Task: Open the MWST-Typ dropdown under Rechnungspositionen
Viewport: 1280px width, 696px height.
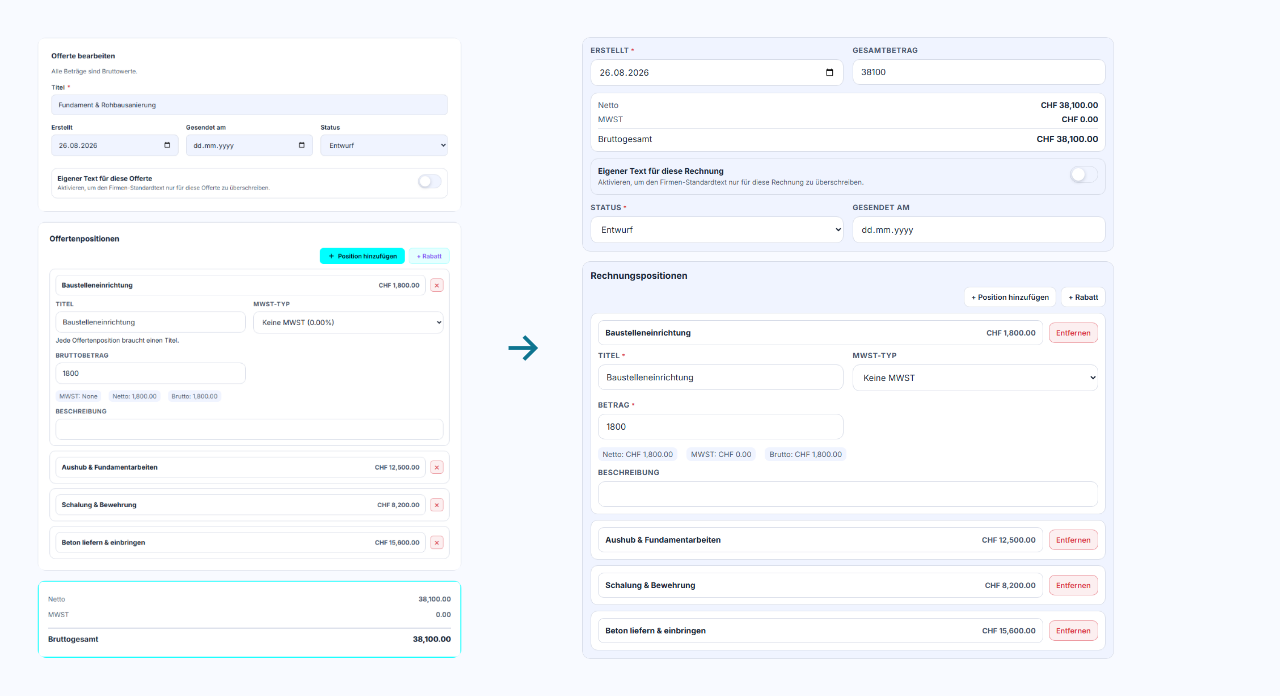Action: coord(975,378)
